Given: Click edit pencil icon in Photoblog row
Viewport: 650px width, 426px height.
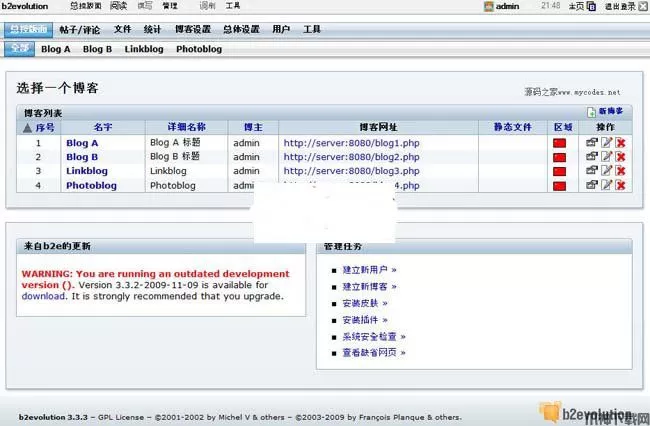Looking at the screenshot, I should click(x=606, y=185).
